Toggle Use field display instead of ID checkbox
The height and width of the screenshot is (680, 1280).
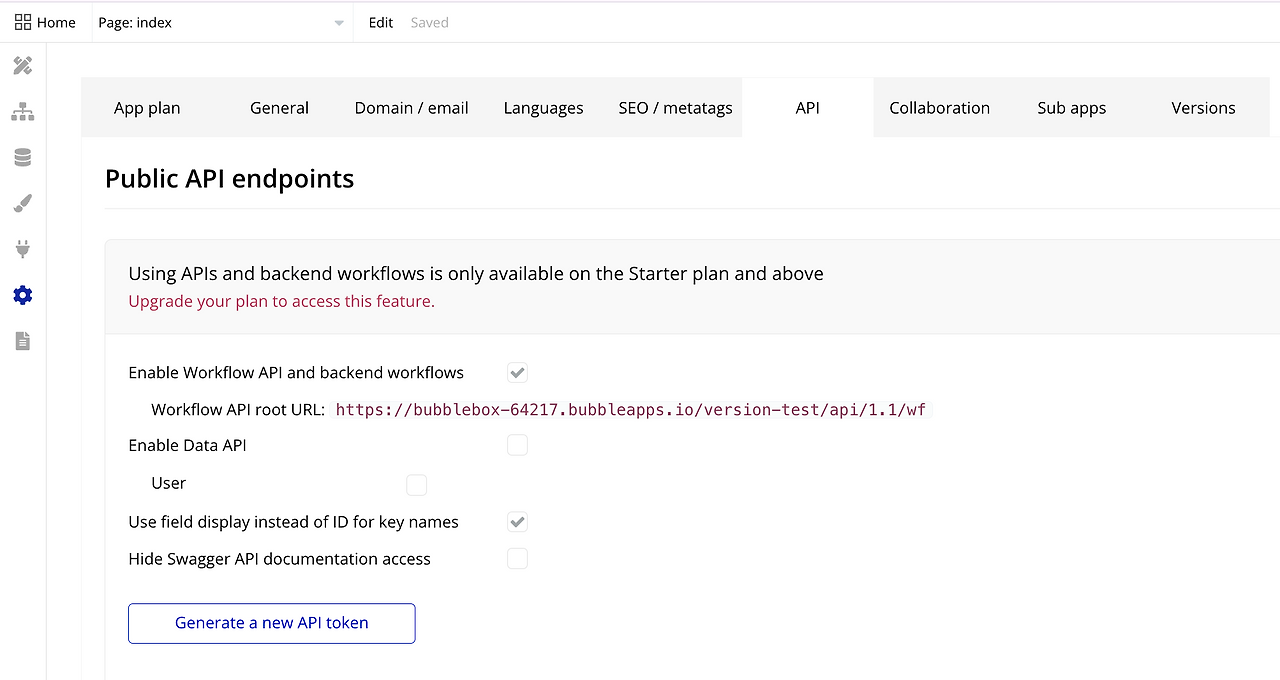(517, 522)
